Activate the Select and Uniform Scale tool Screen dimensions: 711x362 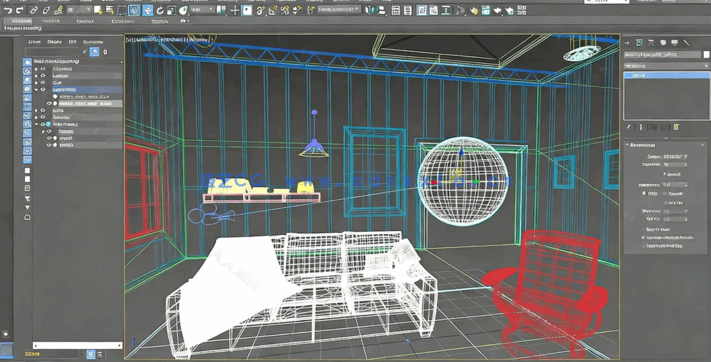(x=171, y=10)
